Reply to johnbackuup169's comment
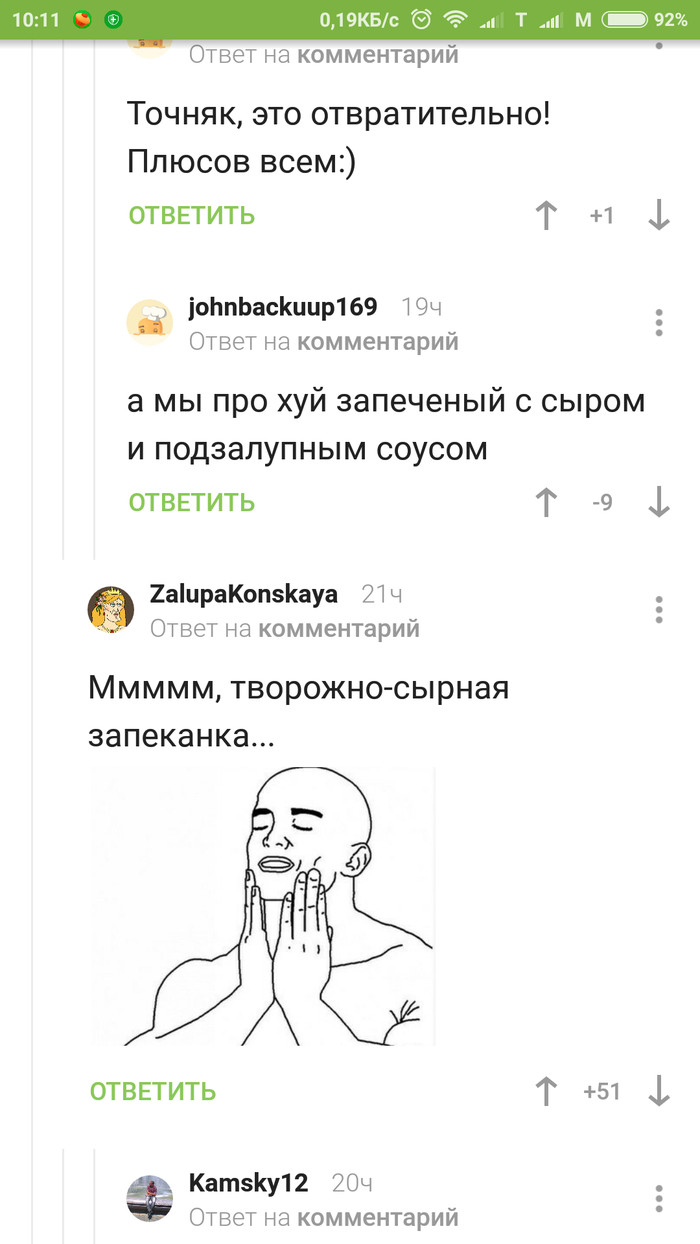The image size is (700, 1244). coord(192,502)
